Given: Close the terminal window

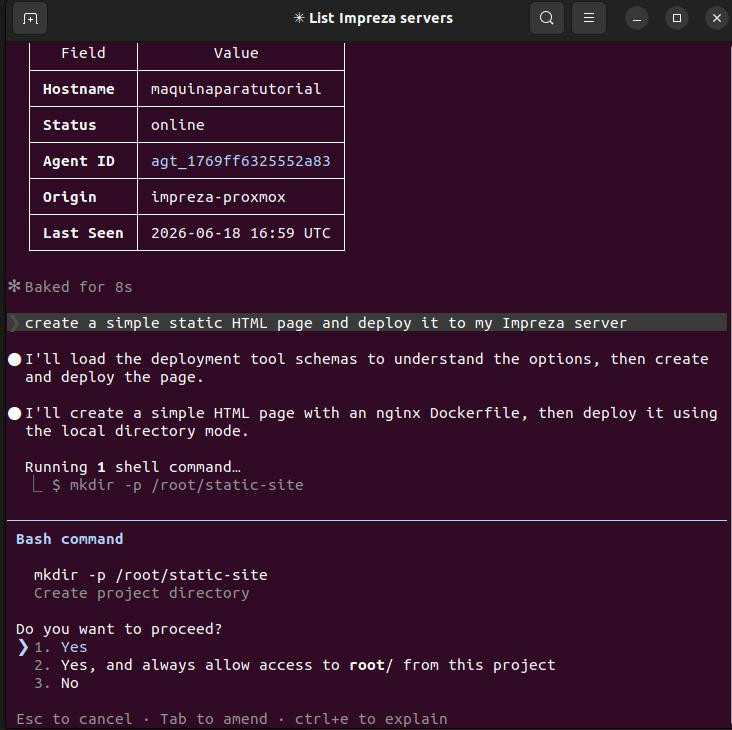Looking at the screenshot, I should (x=717, y=19).
